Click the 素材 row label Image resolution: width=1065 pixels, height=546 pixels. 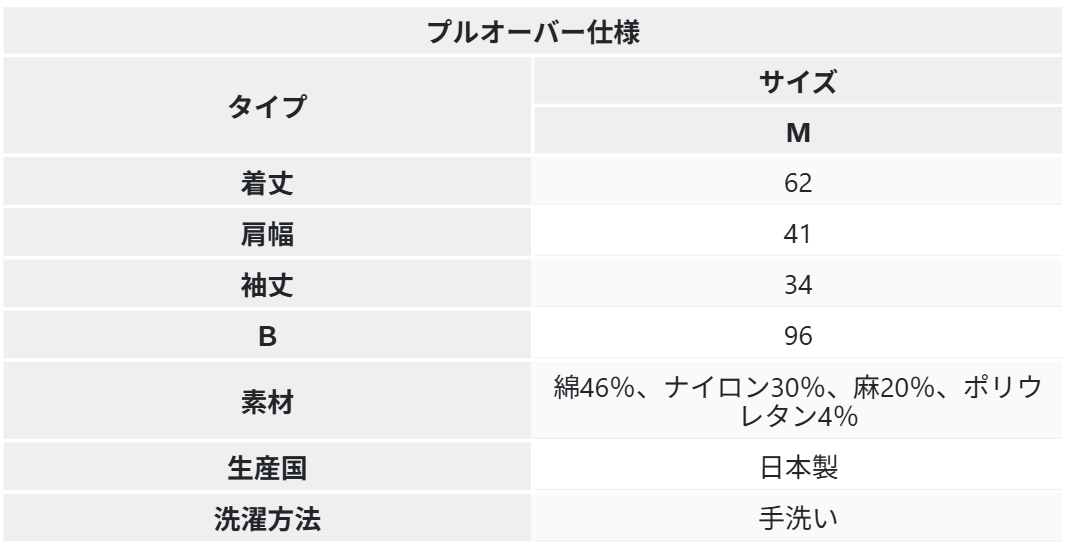click(x=267, y=400)
